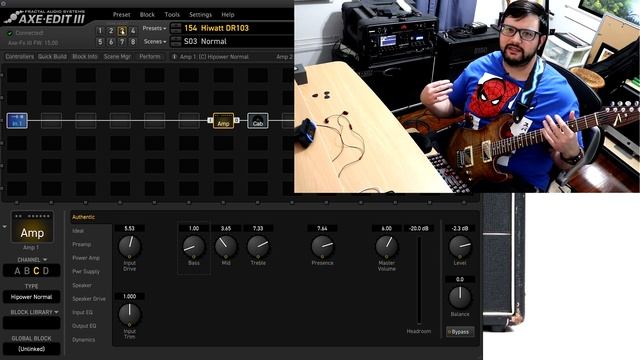Open the Controllers panel
640x360 pixels.
20,57
